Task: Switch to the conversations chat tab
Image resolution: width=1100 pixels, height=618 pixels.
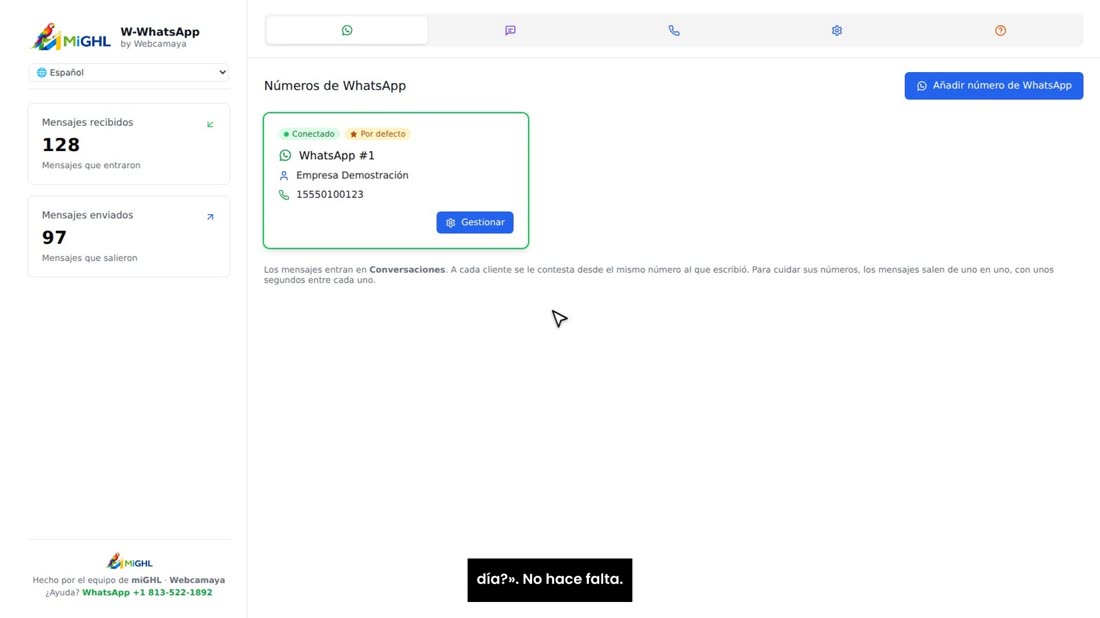Action: 510,30
